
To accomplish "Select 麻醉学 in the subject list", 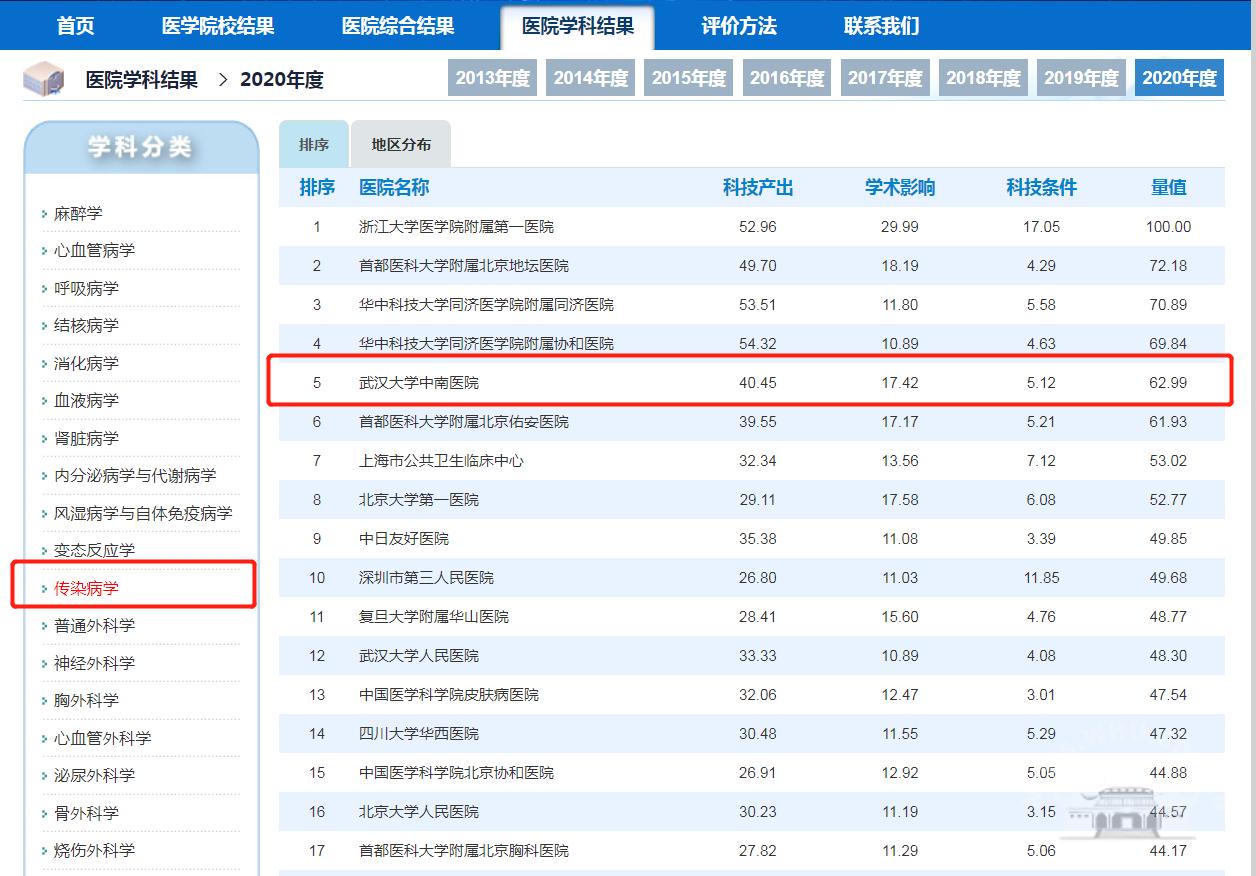I will click(78, 213).
